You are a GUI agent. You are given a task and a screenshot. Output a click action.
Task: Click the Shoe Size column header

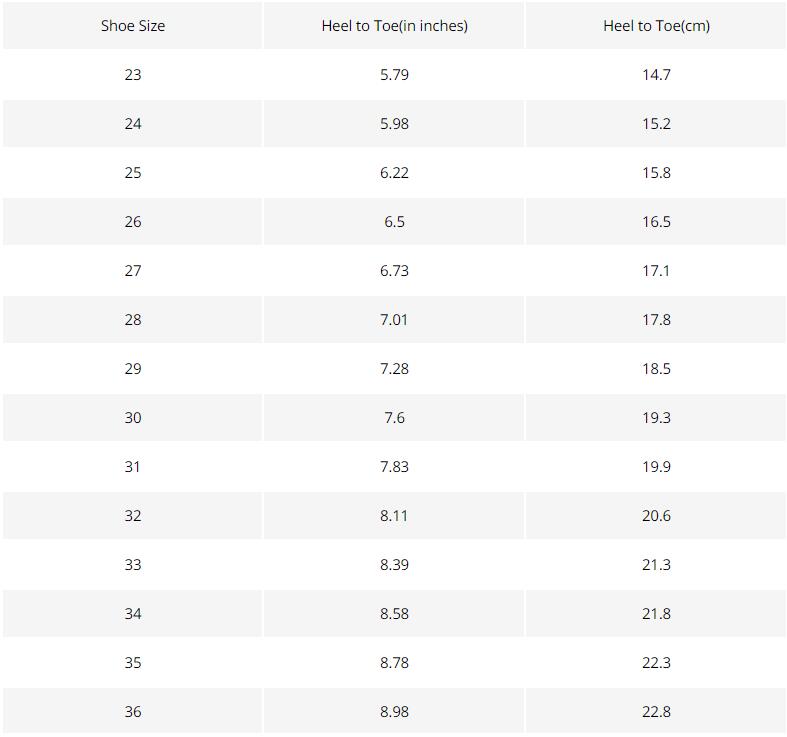133,26
